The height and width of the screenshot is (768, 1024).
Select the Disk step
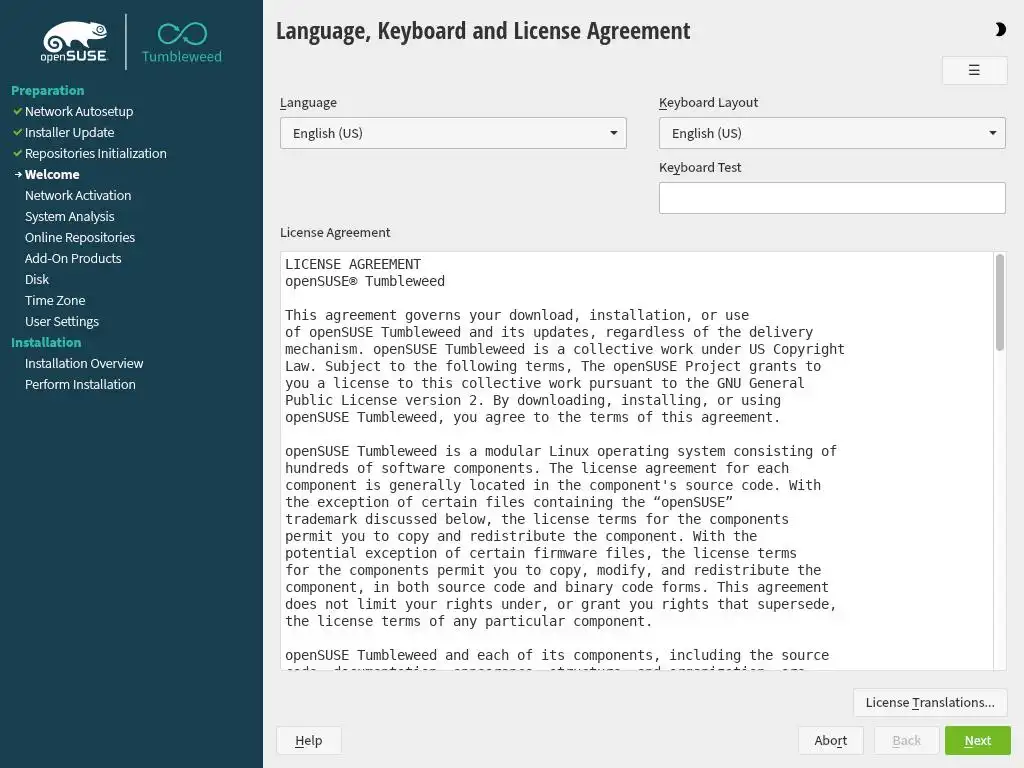click(37, 279)
